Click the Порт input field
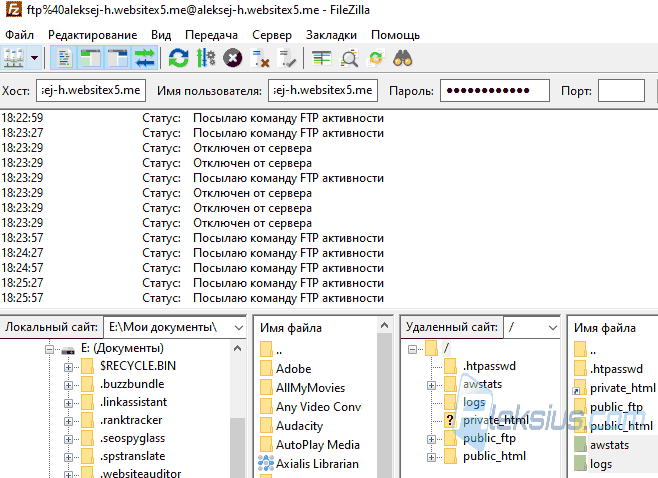Viewport: 658px width, 478px height. (621, 90)
